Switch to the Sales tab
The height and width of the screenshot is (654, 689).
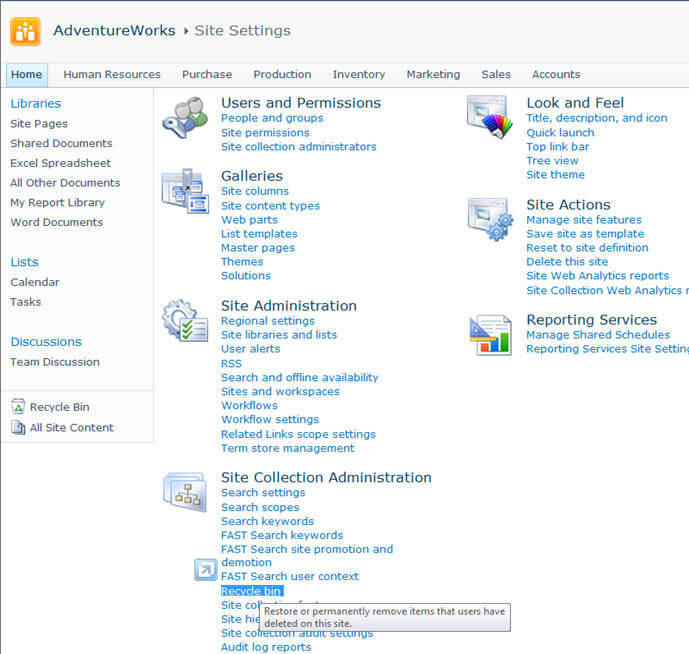coord(496,74)
